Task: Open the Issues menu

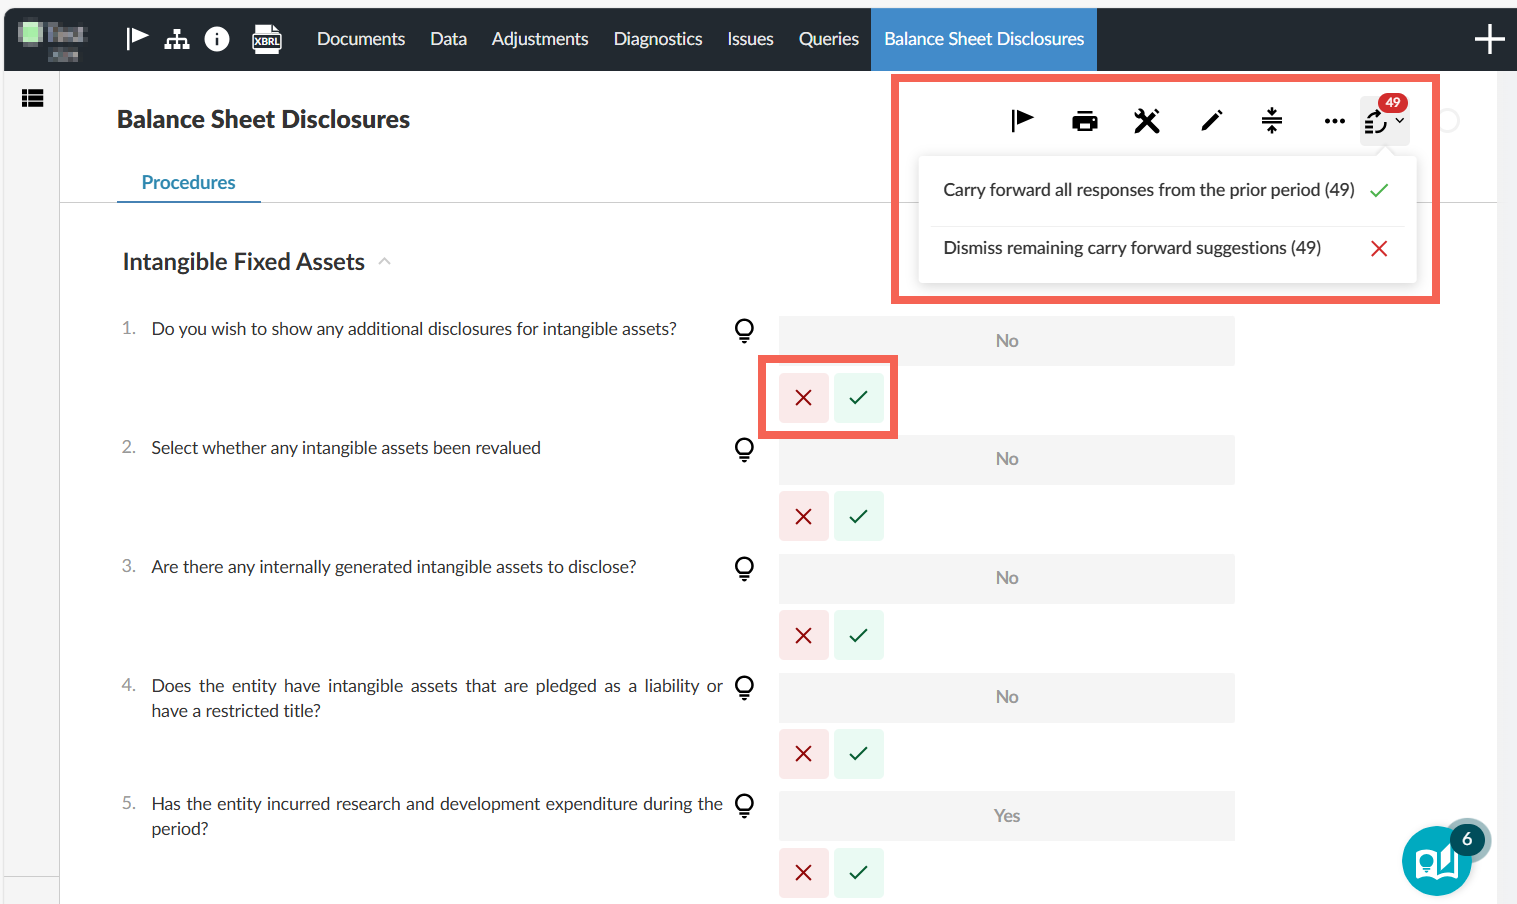Action: [x=750, y=39]
